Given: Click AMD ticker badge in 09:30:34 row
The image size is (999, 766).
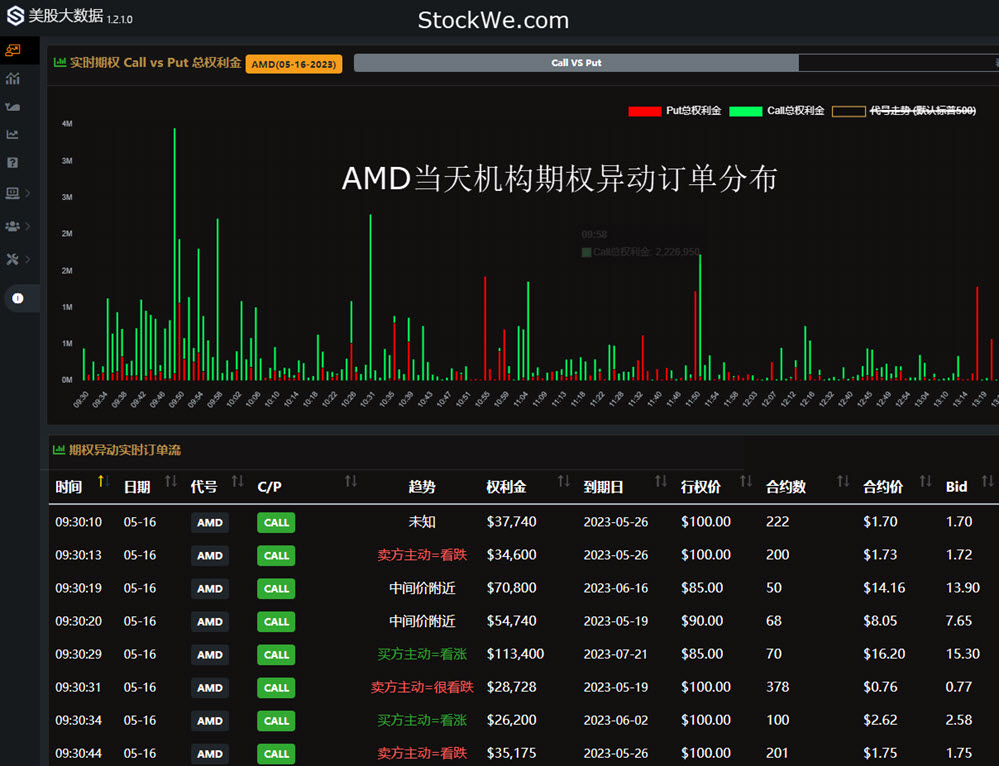Looking at the screenshot, I should 210,721.
